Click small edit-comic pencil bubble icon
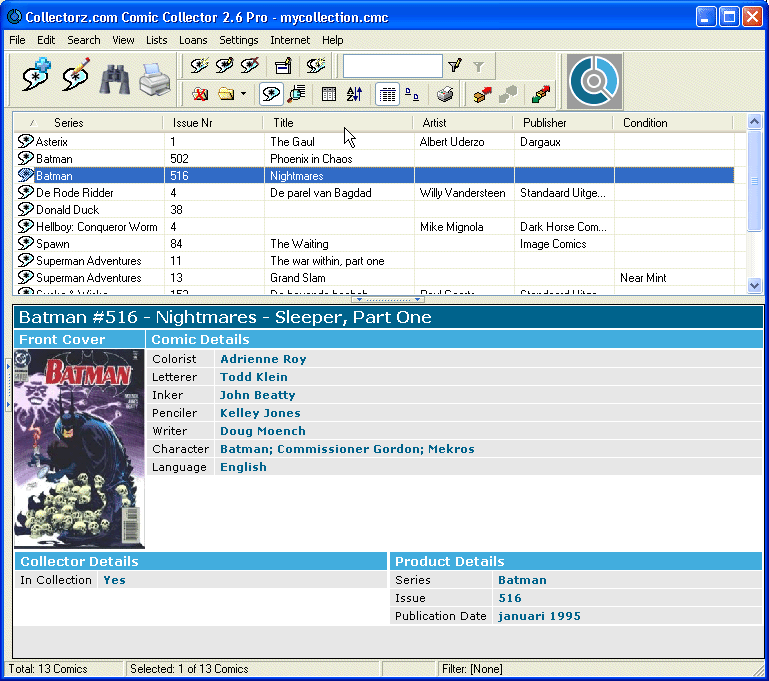 [225, 65]
